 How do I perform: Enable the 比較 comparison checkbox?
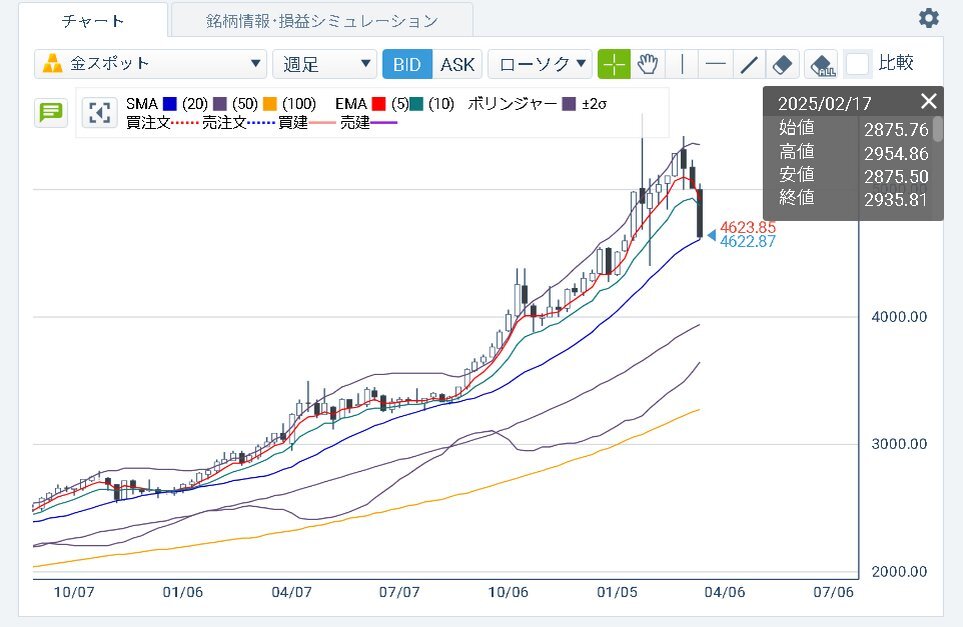[x=857, y=64]
